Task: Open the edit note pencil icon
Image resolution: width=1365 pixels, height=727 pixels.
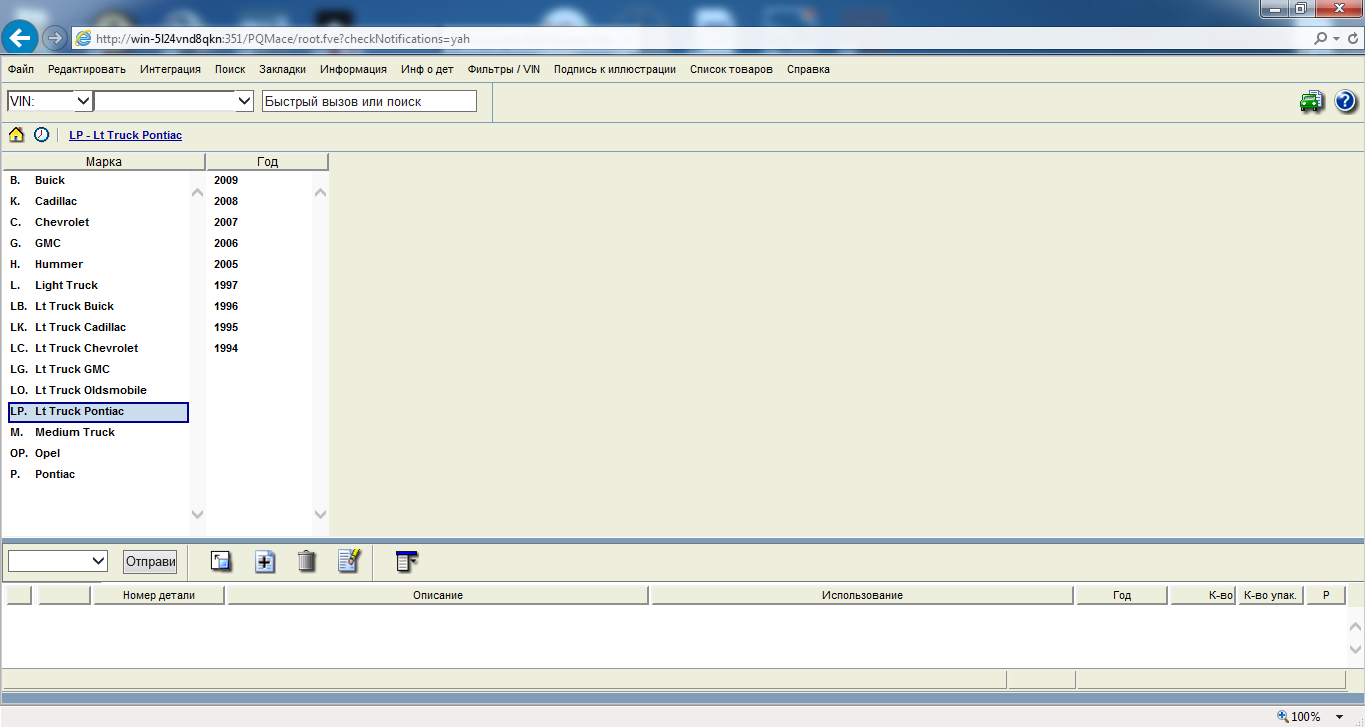Action: (349, 561)
